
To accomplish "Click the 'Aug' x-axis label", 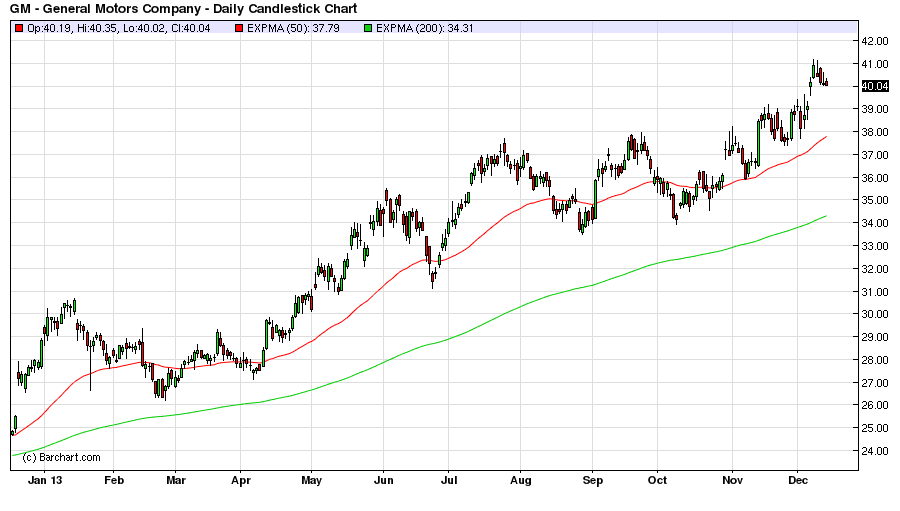I will click(521, 480).
